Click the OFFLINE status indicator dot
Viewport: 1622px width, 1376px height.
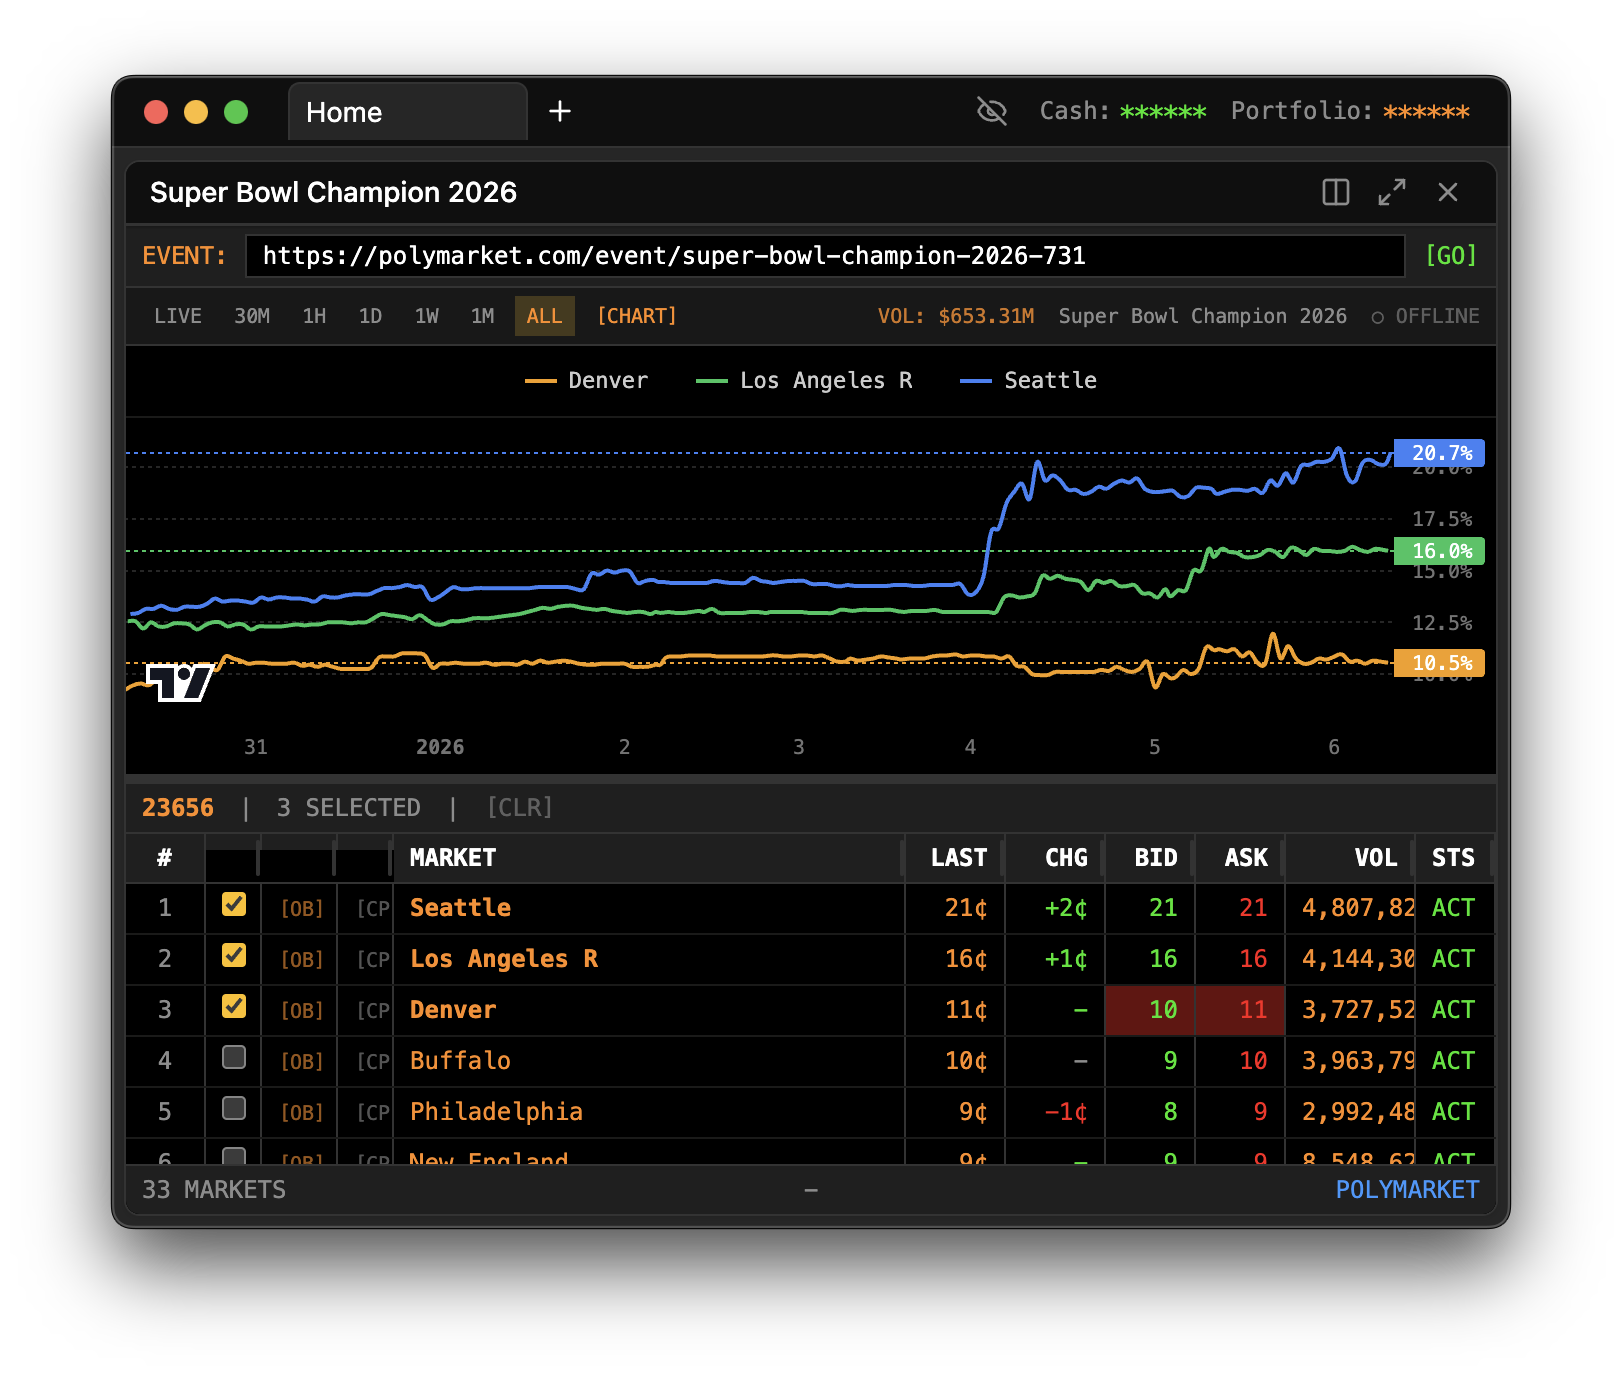click(1377, 316)
